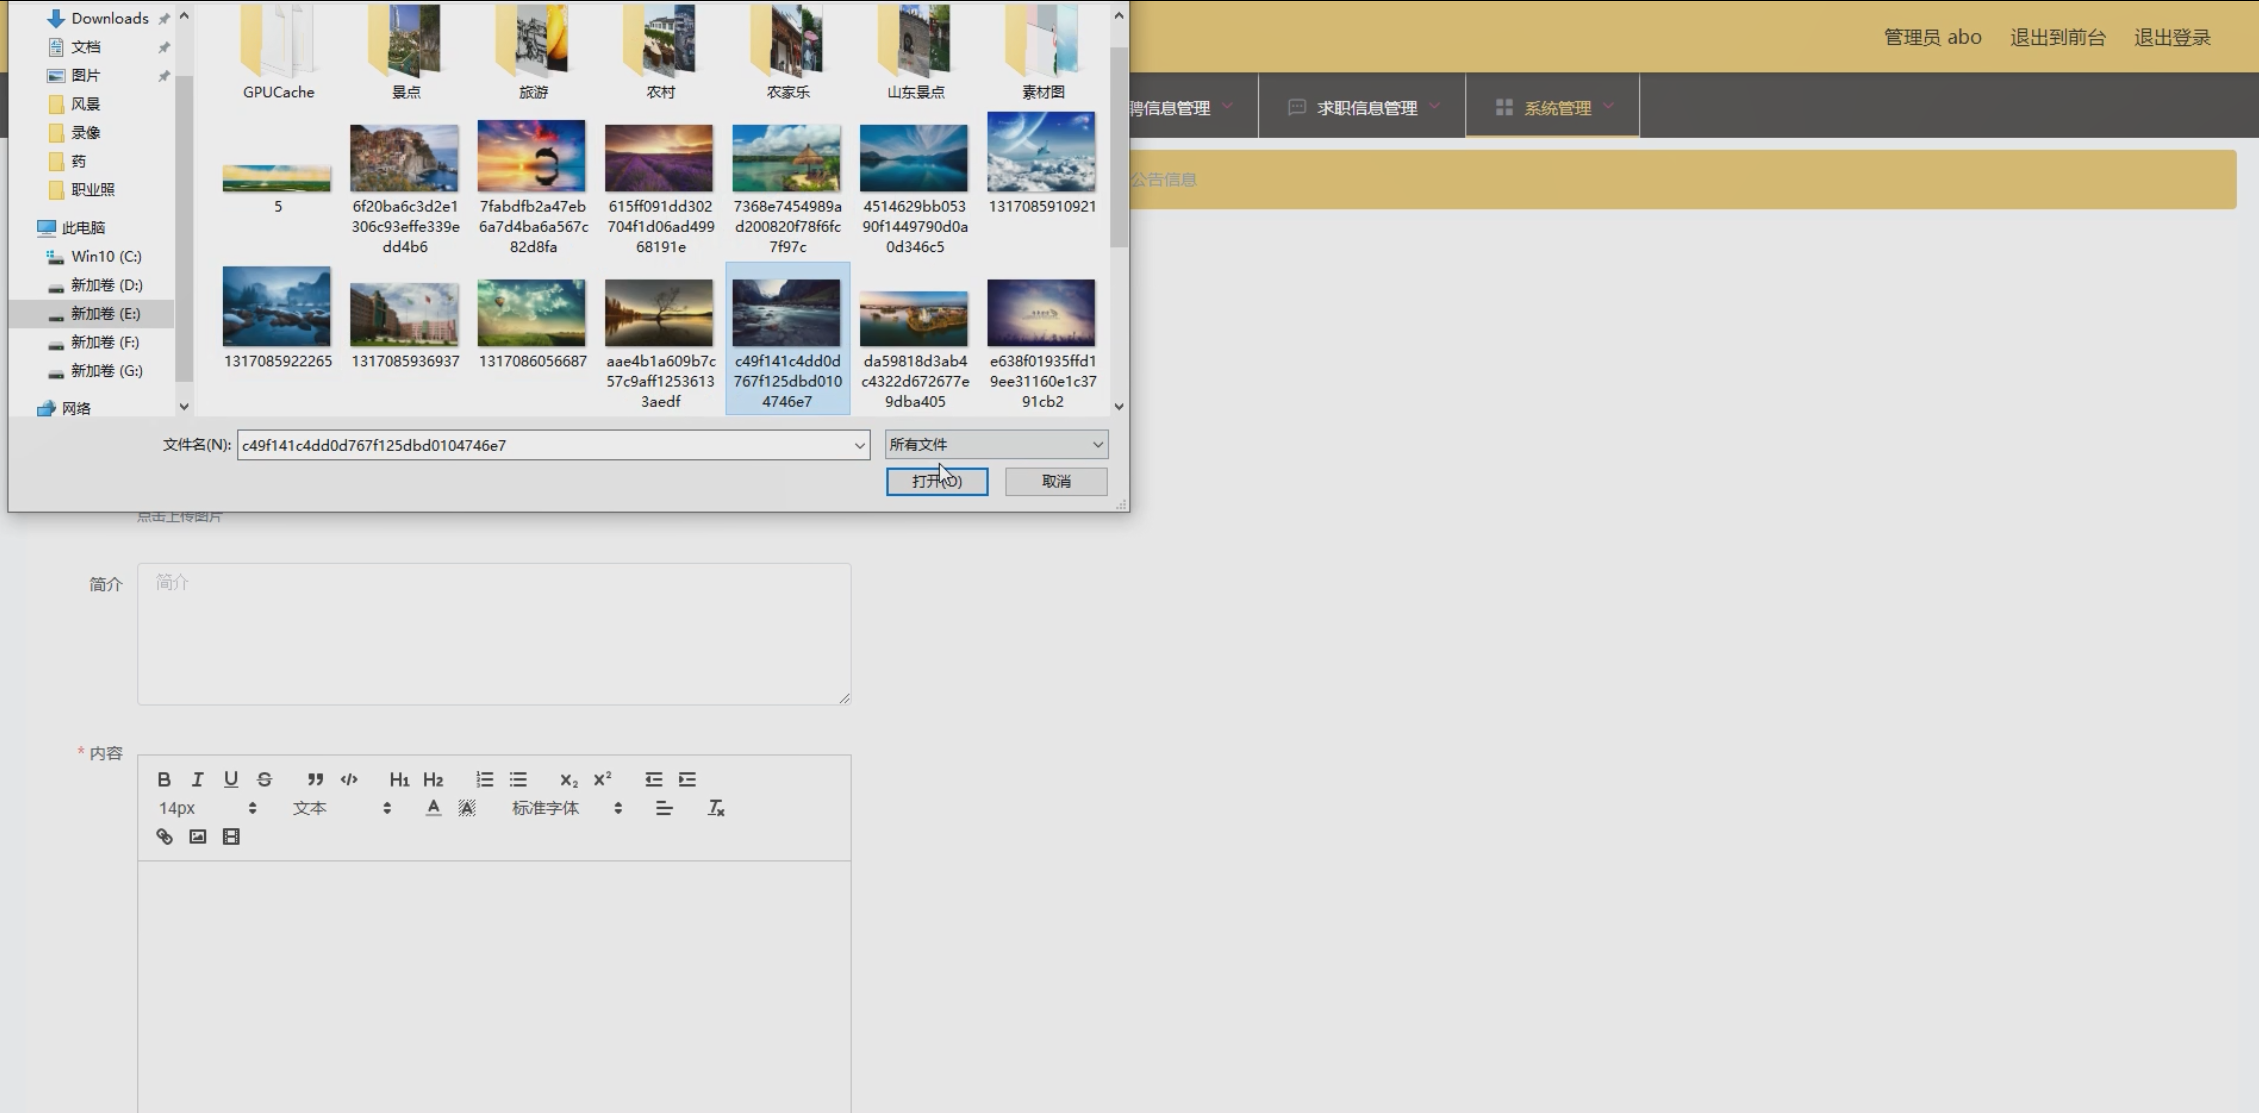Insert an image into editor content
This screenshot has height=1113, width=2259.
[x=198, y=837]
